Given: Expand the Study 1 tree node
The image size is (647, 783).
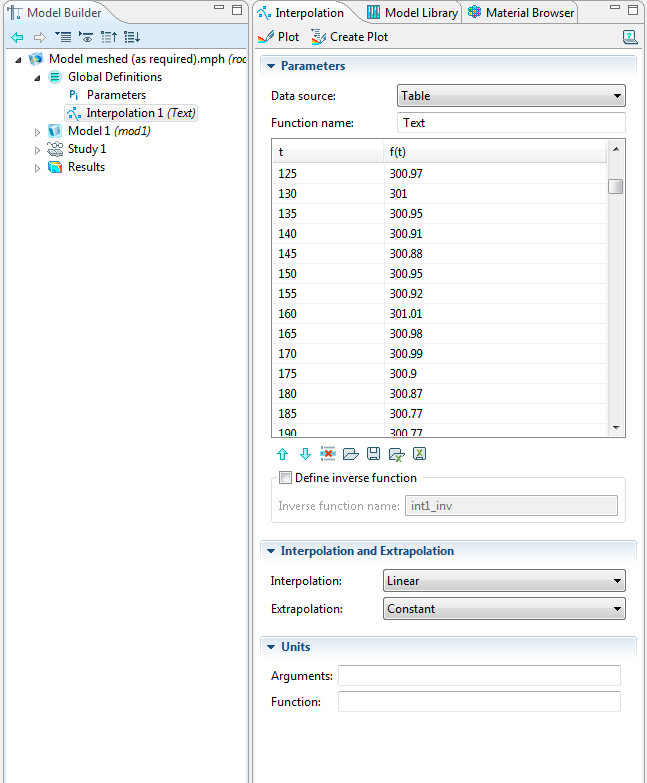Looking at the screenshot, I should pyautogui.click(x=38, y=150).
